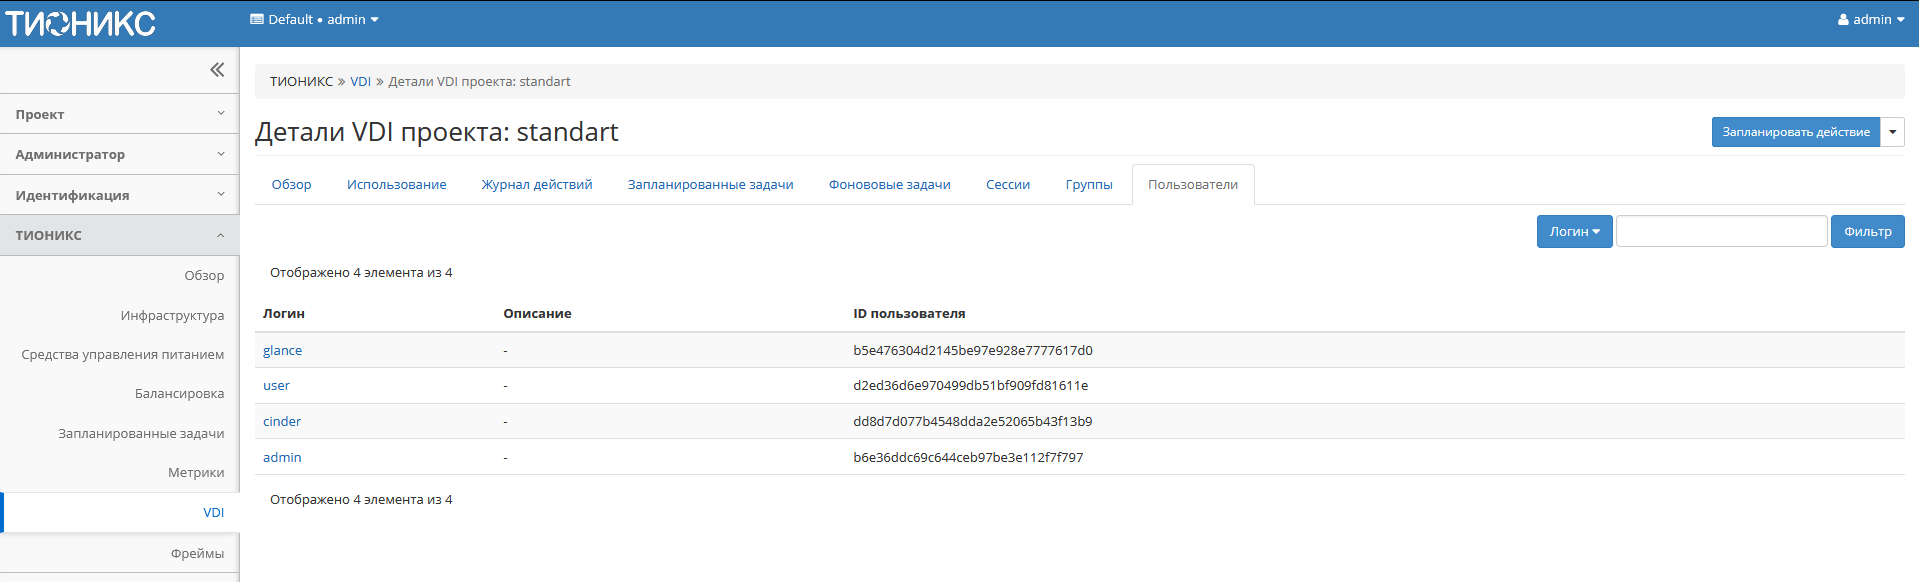1919x582 pixels.
Task: Click the ТИОНИКС logo
Action: tap(80, 23)
